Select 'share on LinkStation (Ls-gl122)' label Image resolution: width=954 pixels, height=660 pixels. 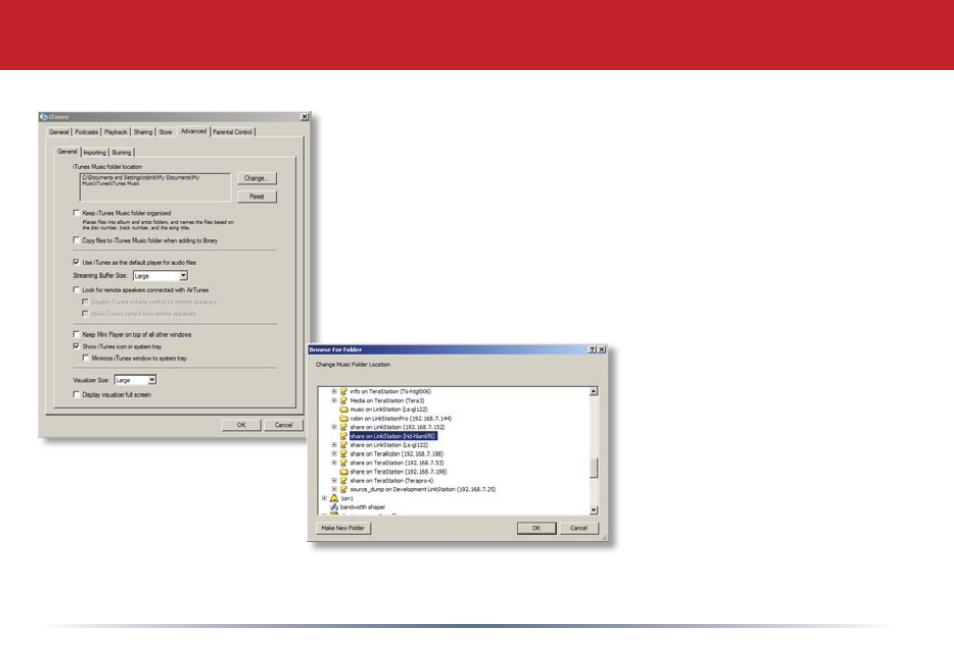389,445
